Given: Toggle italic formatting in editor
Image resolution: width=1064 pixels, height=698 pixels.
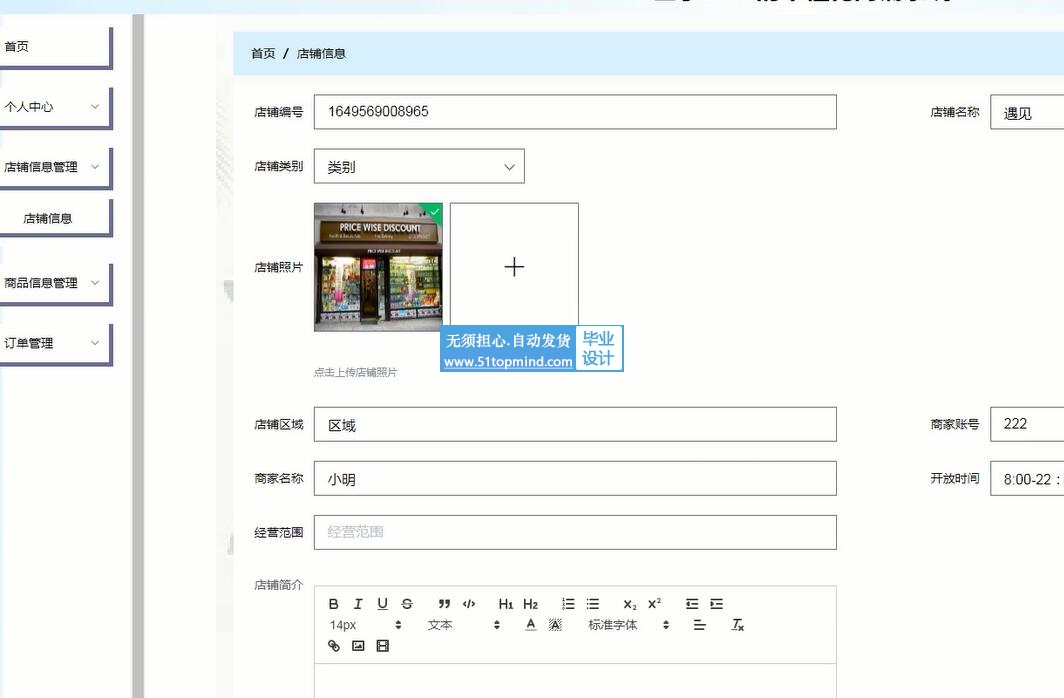Looking at the screenshot, I should click(358, 604).
